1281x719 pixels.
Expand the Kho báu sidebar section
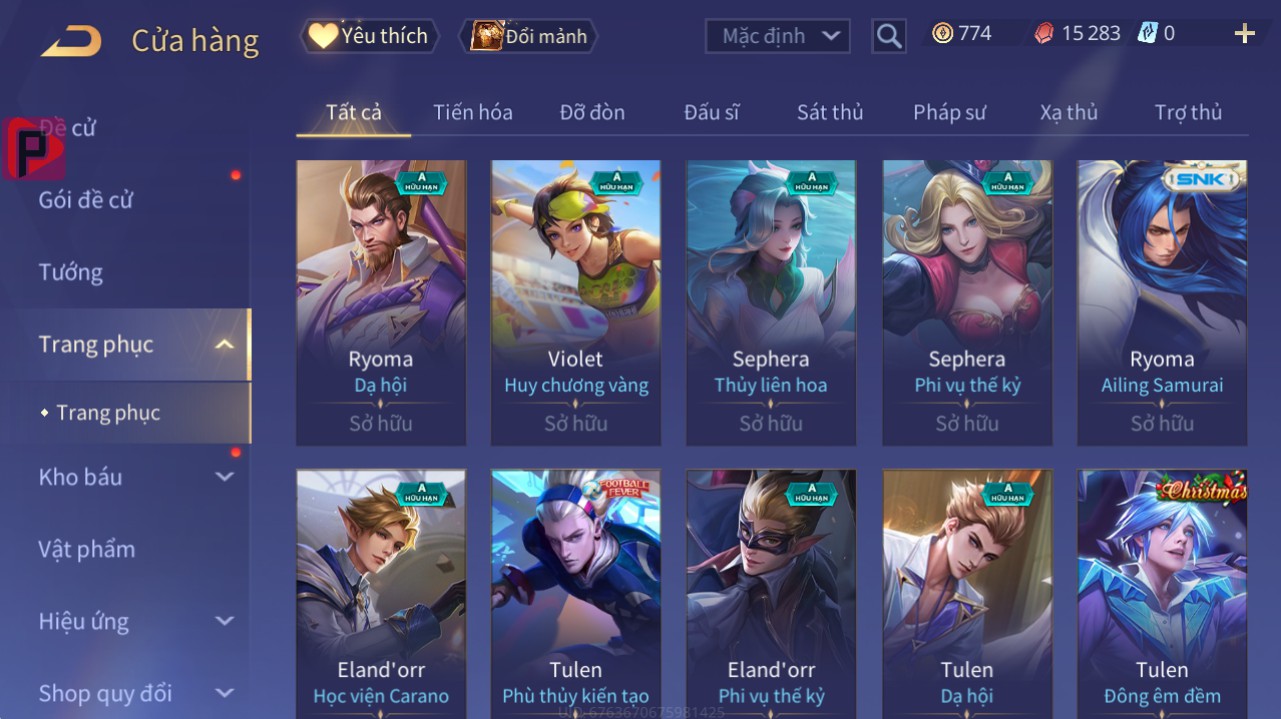coord(225,477)
